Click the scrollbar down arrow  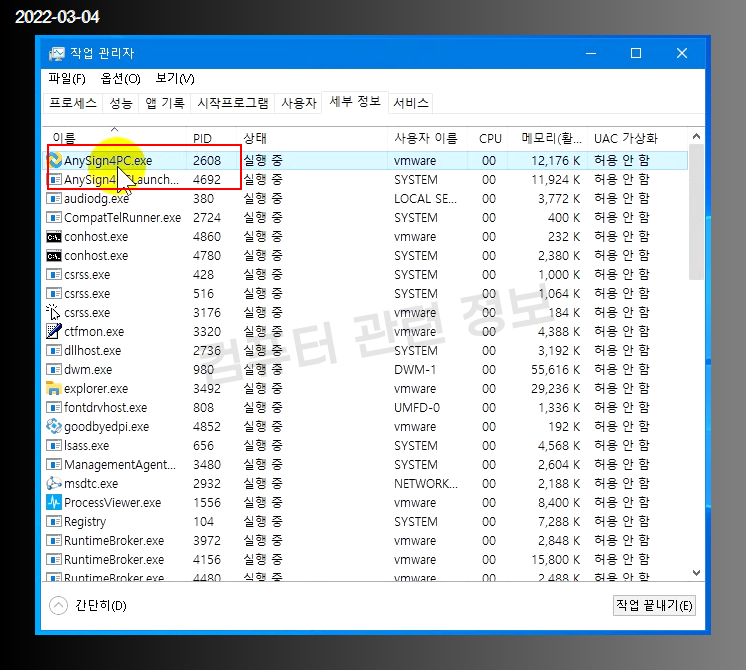tap(696, 573)
